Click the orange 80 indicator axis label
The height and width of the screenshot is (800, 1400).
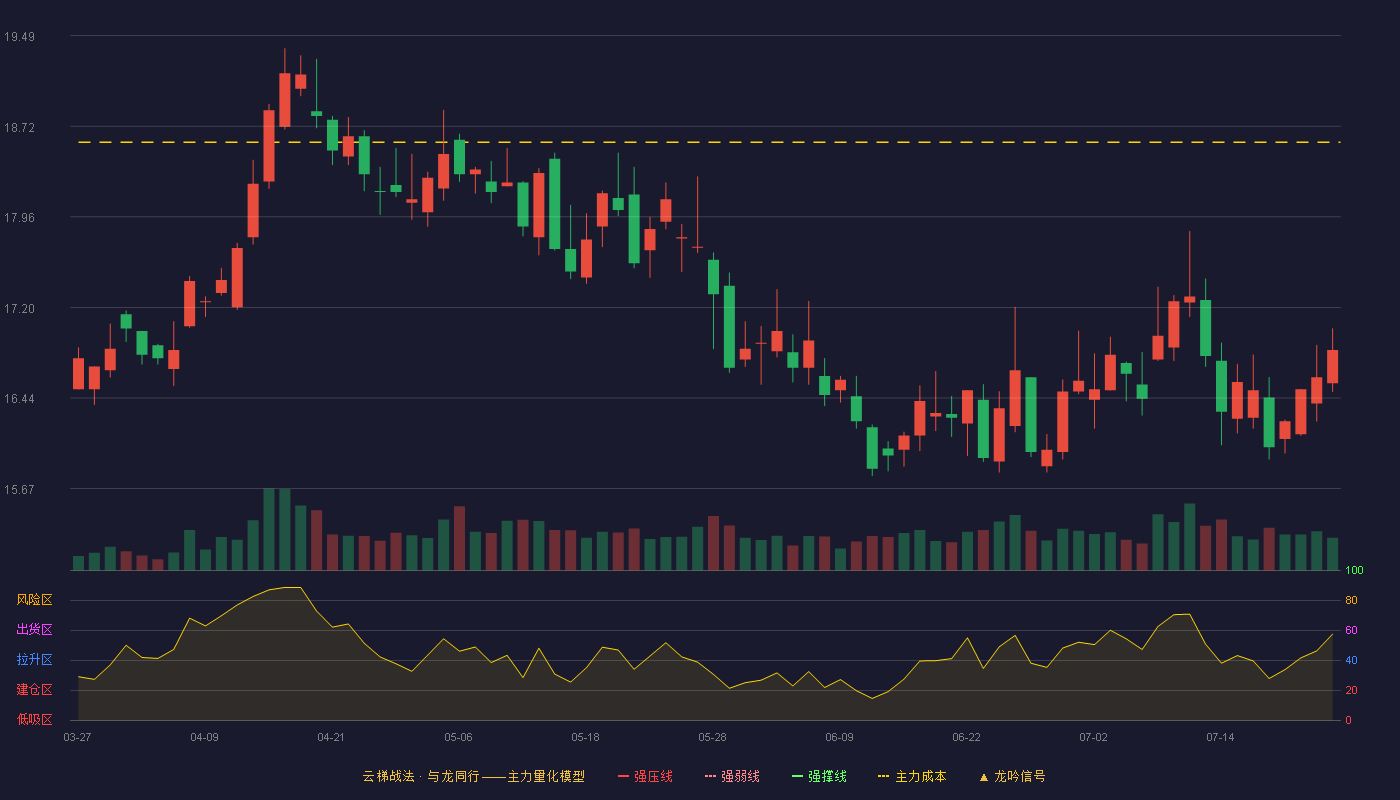(1351, 600)
